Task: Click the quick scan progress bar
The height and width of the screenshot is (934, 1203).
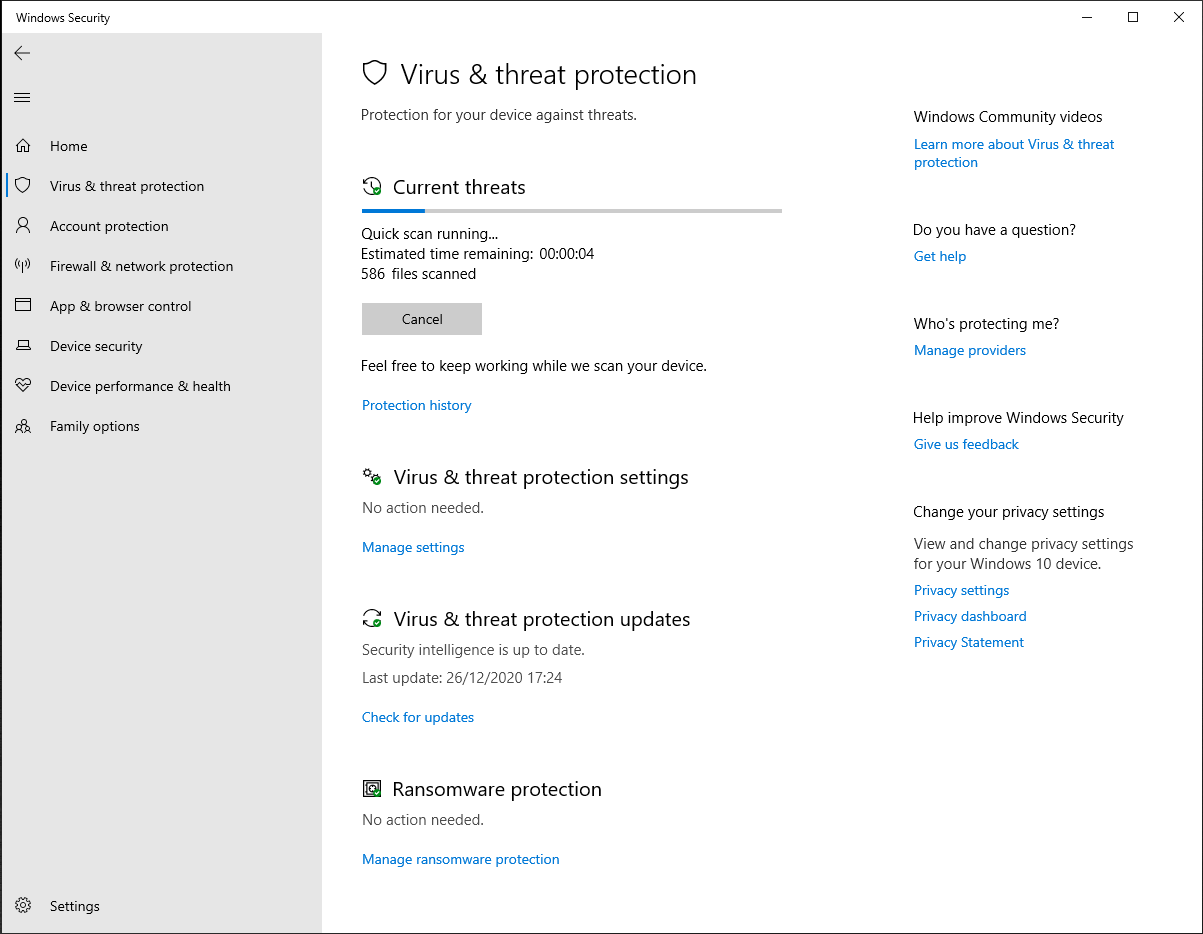Action: pos(571,211)
